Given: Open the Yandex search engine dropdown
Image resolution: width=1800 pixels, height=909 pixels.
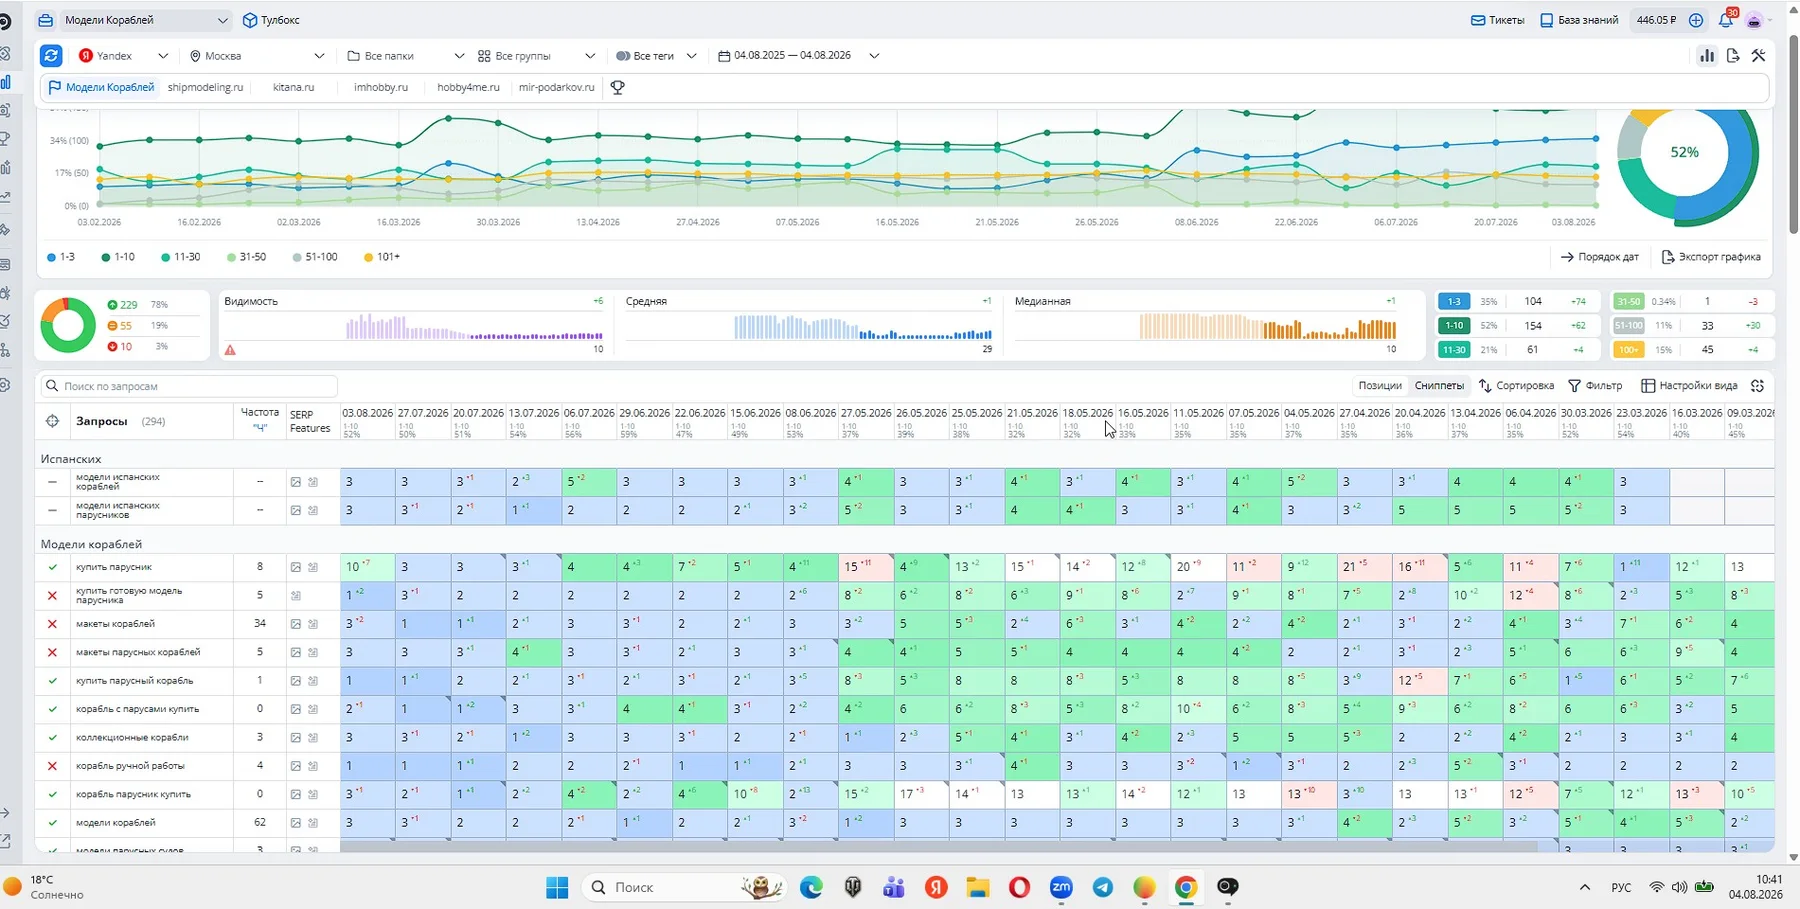Looking at the screenshot, I should point(124,56).
